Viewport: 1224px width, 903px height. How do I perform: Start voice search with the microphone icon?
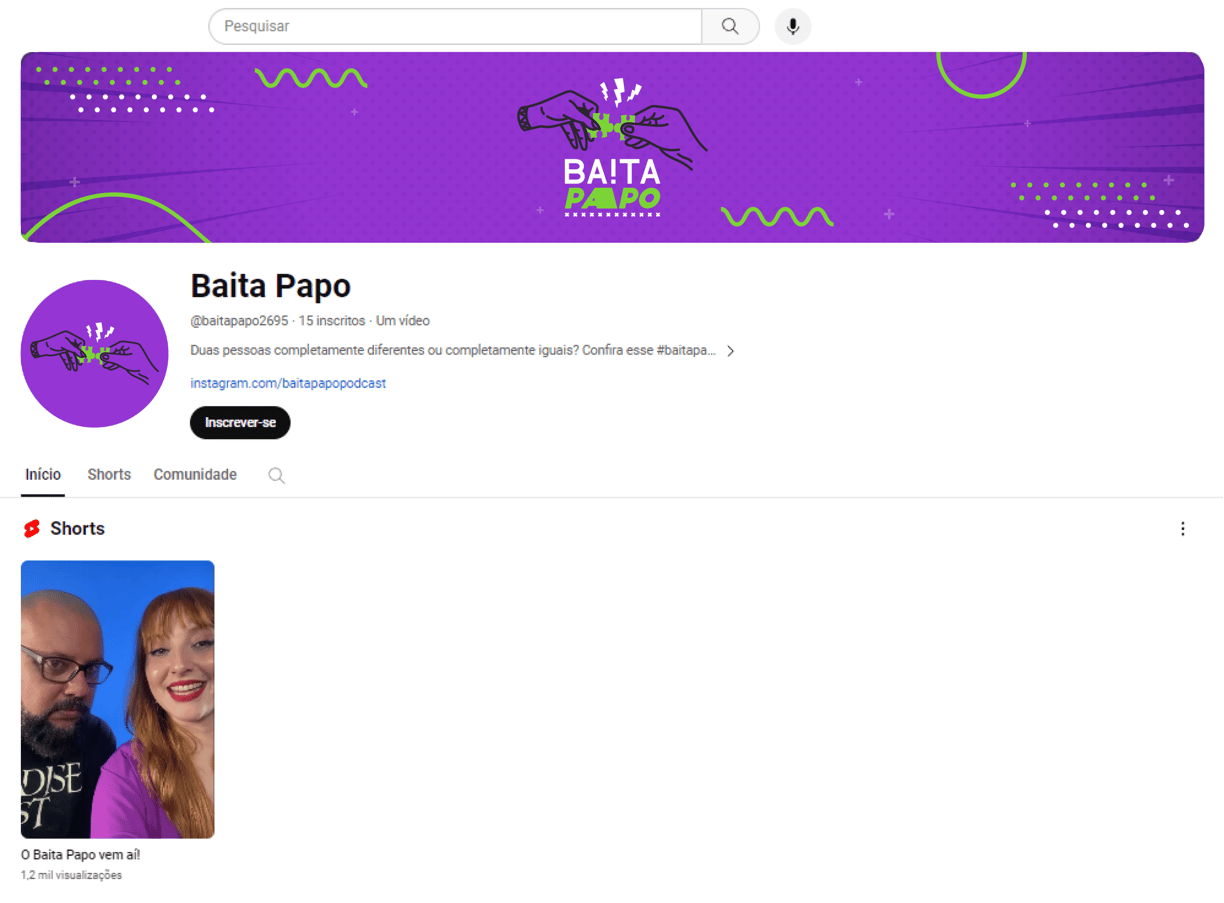pyautogui.click(x=793, y=27)
